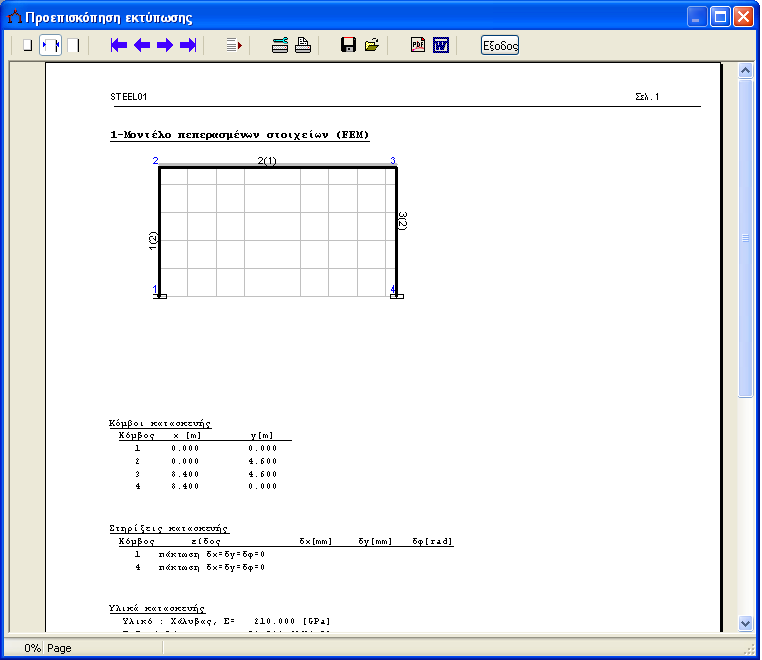
Task: Open the printer setup icon
Action: coord(280,46)
